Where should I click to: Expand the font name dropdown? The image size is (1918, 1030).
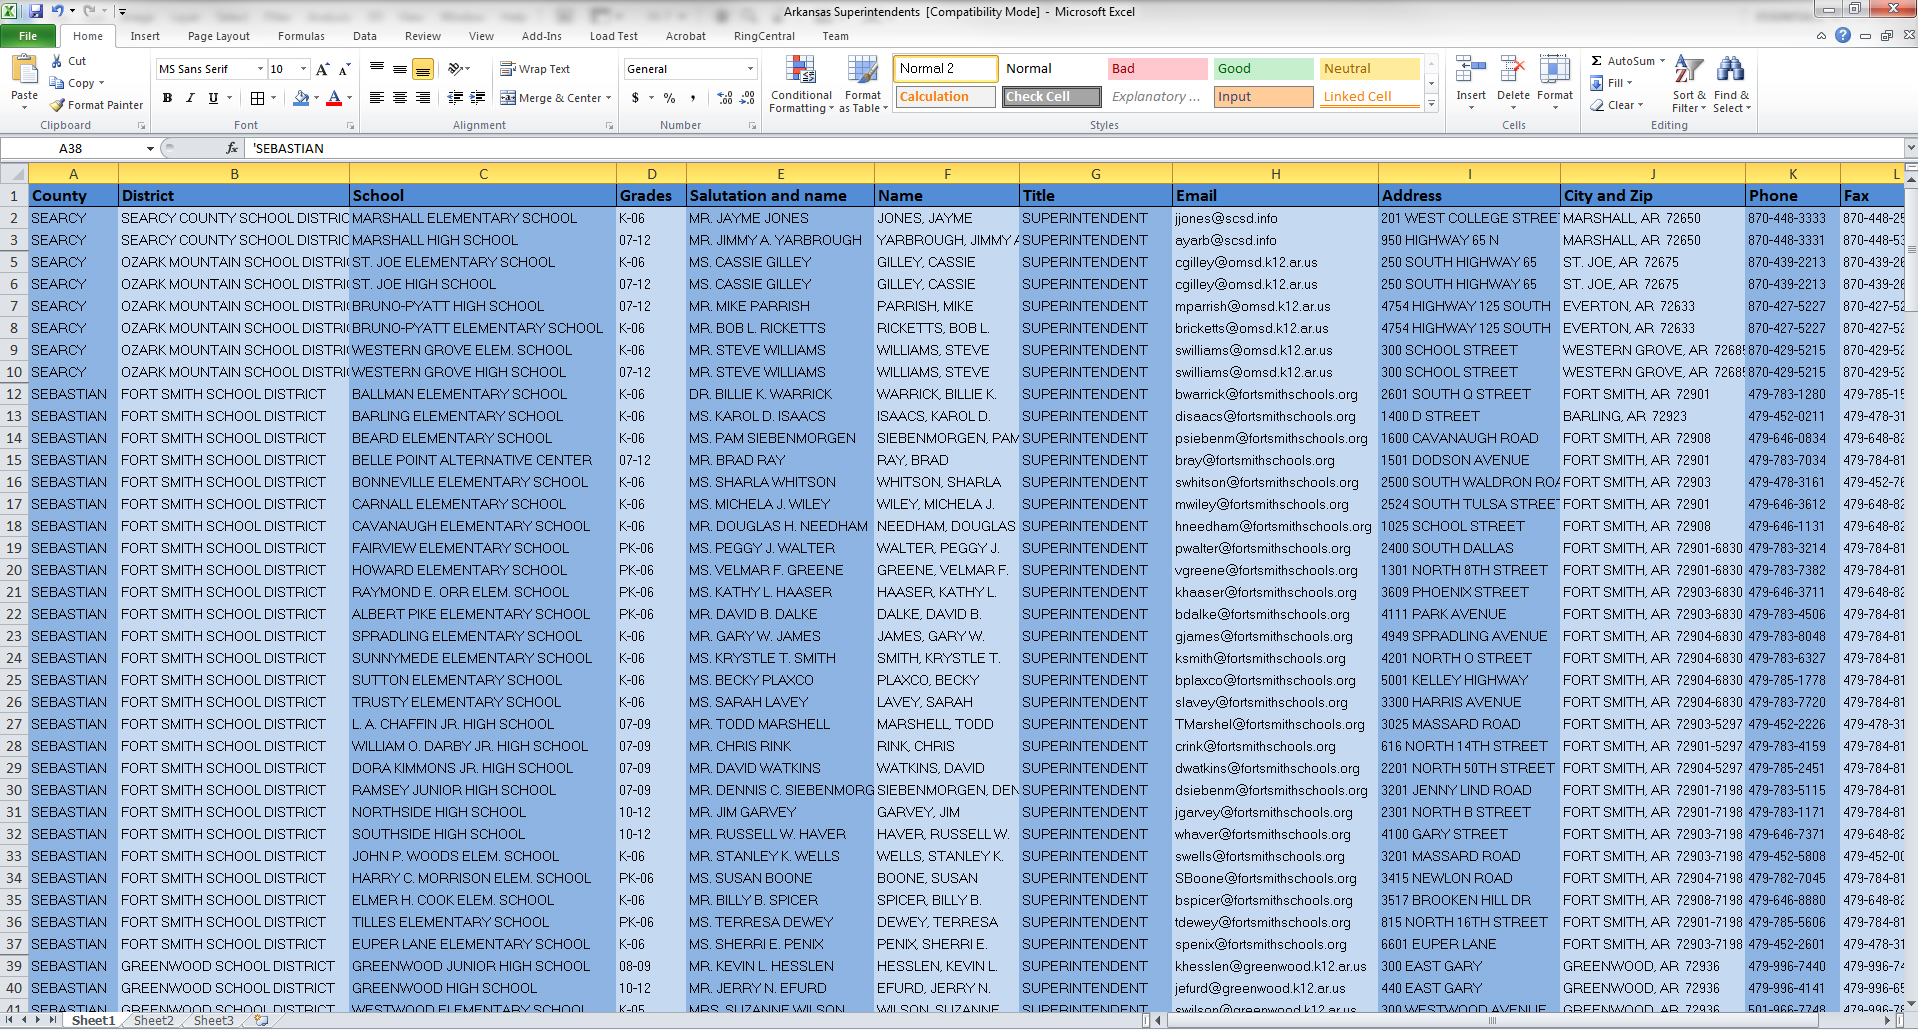pyautogui.click(x=261, y=69)
